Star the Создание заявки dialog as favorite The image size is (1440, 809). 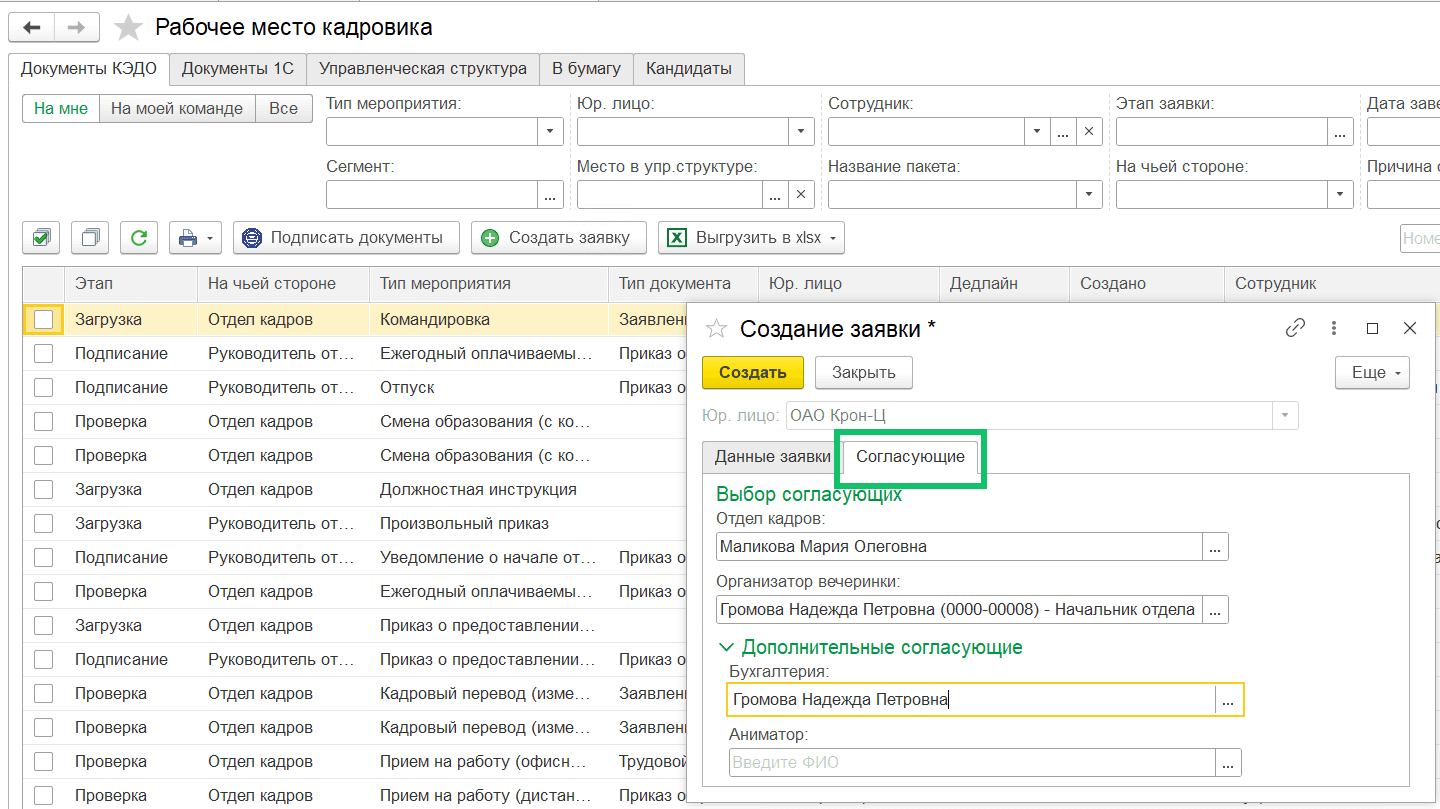[x=716, y=329]
